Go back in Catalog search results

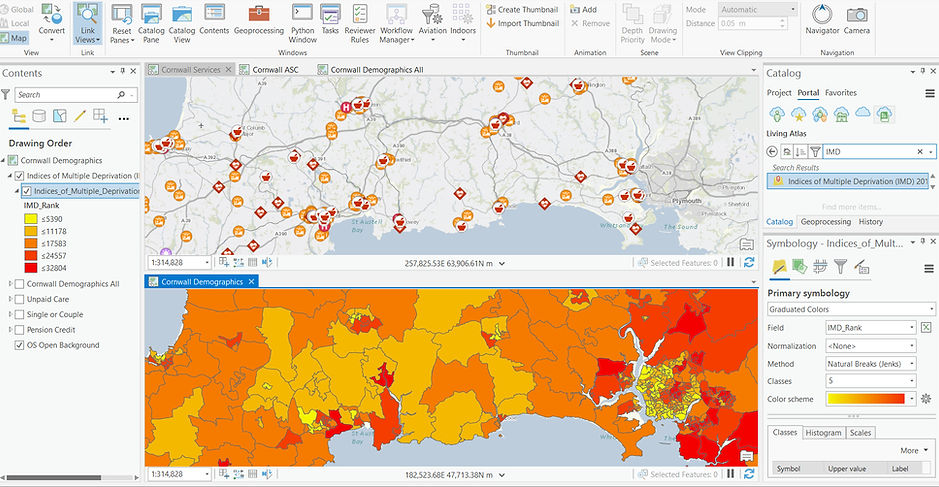coord(773,152)
